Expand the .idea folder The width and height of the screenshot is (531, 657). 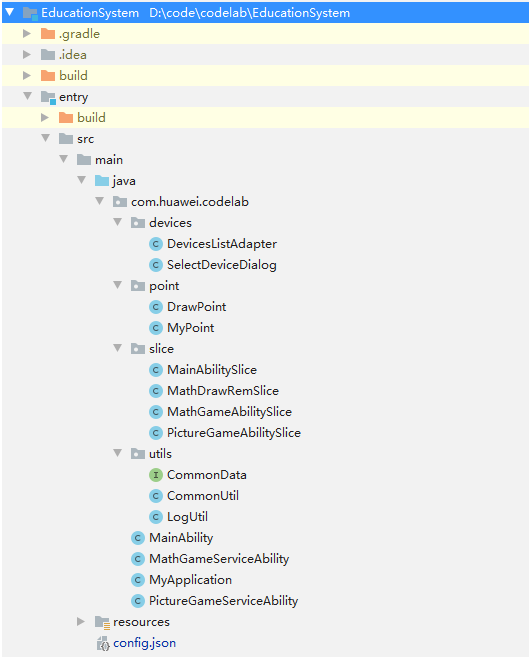coord(27,54)
